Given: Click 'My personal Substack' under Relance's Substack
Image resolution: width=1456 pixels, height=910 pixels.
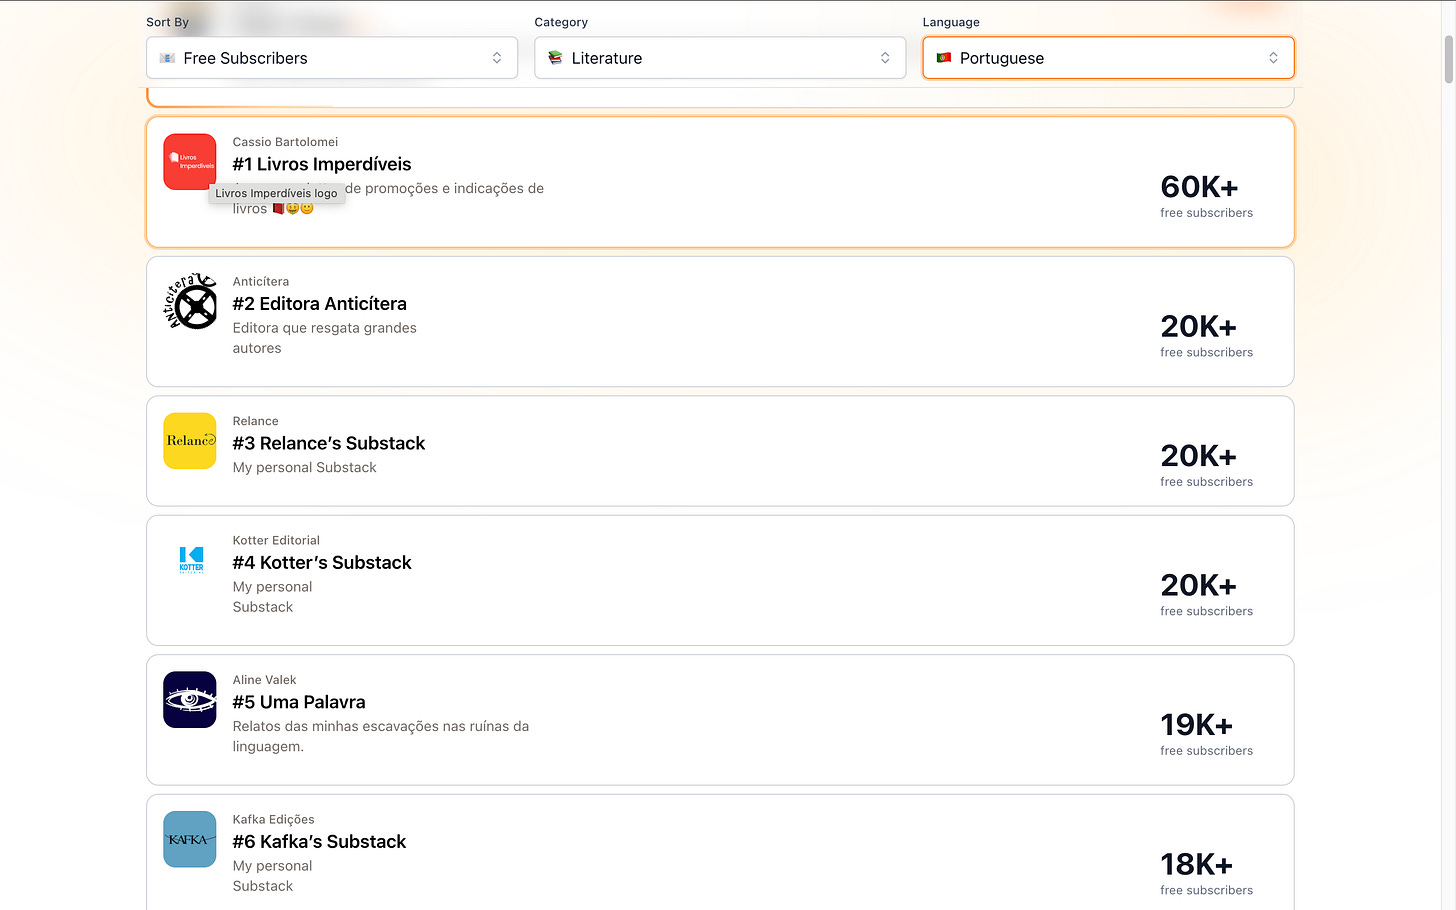Looking at the screenshot, I should point(305,468).
